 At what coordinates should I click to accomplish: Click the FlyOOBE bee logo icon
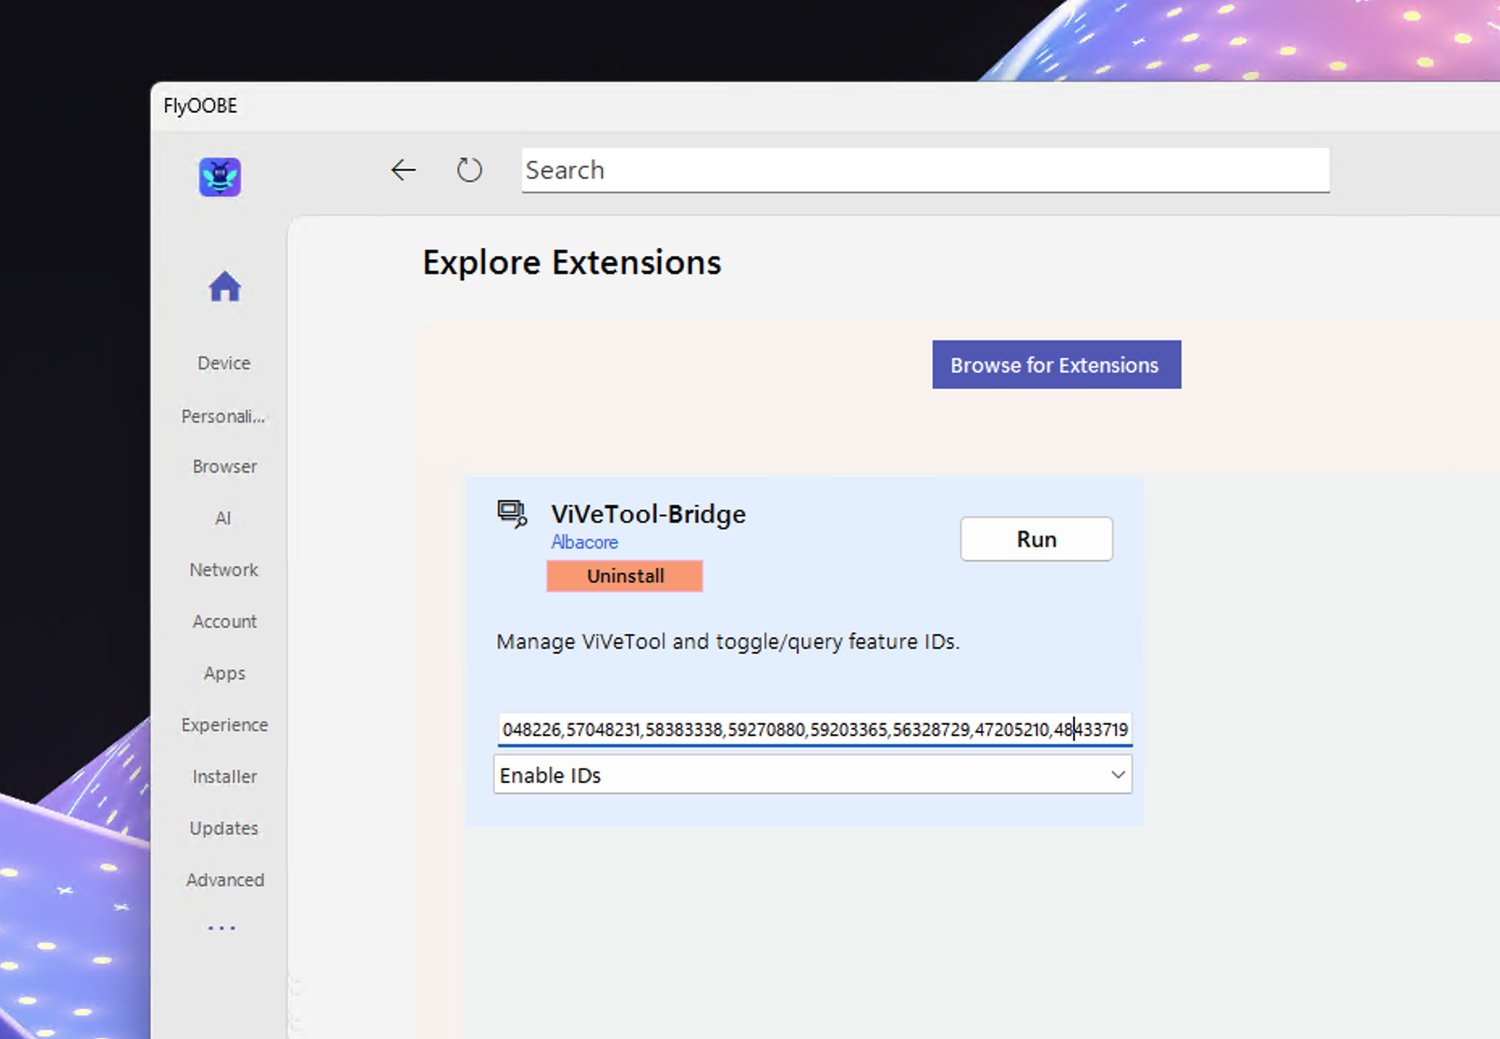pos(220,177)
